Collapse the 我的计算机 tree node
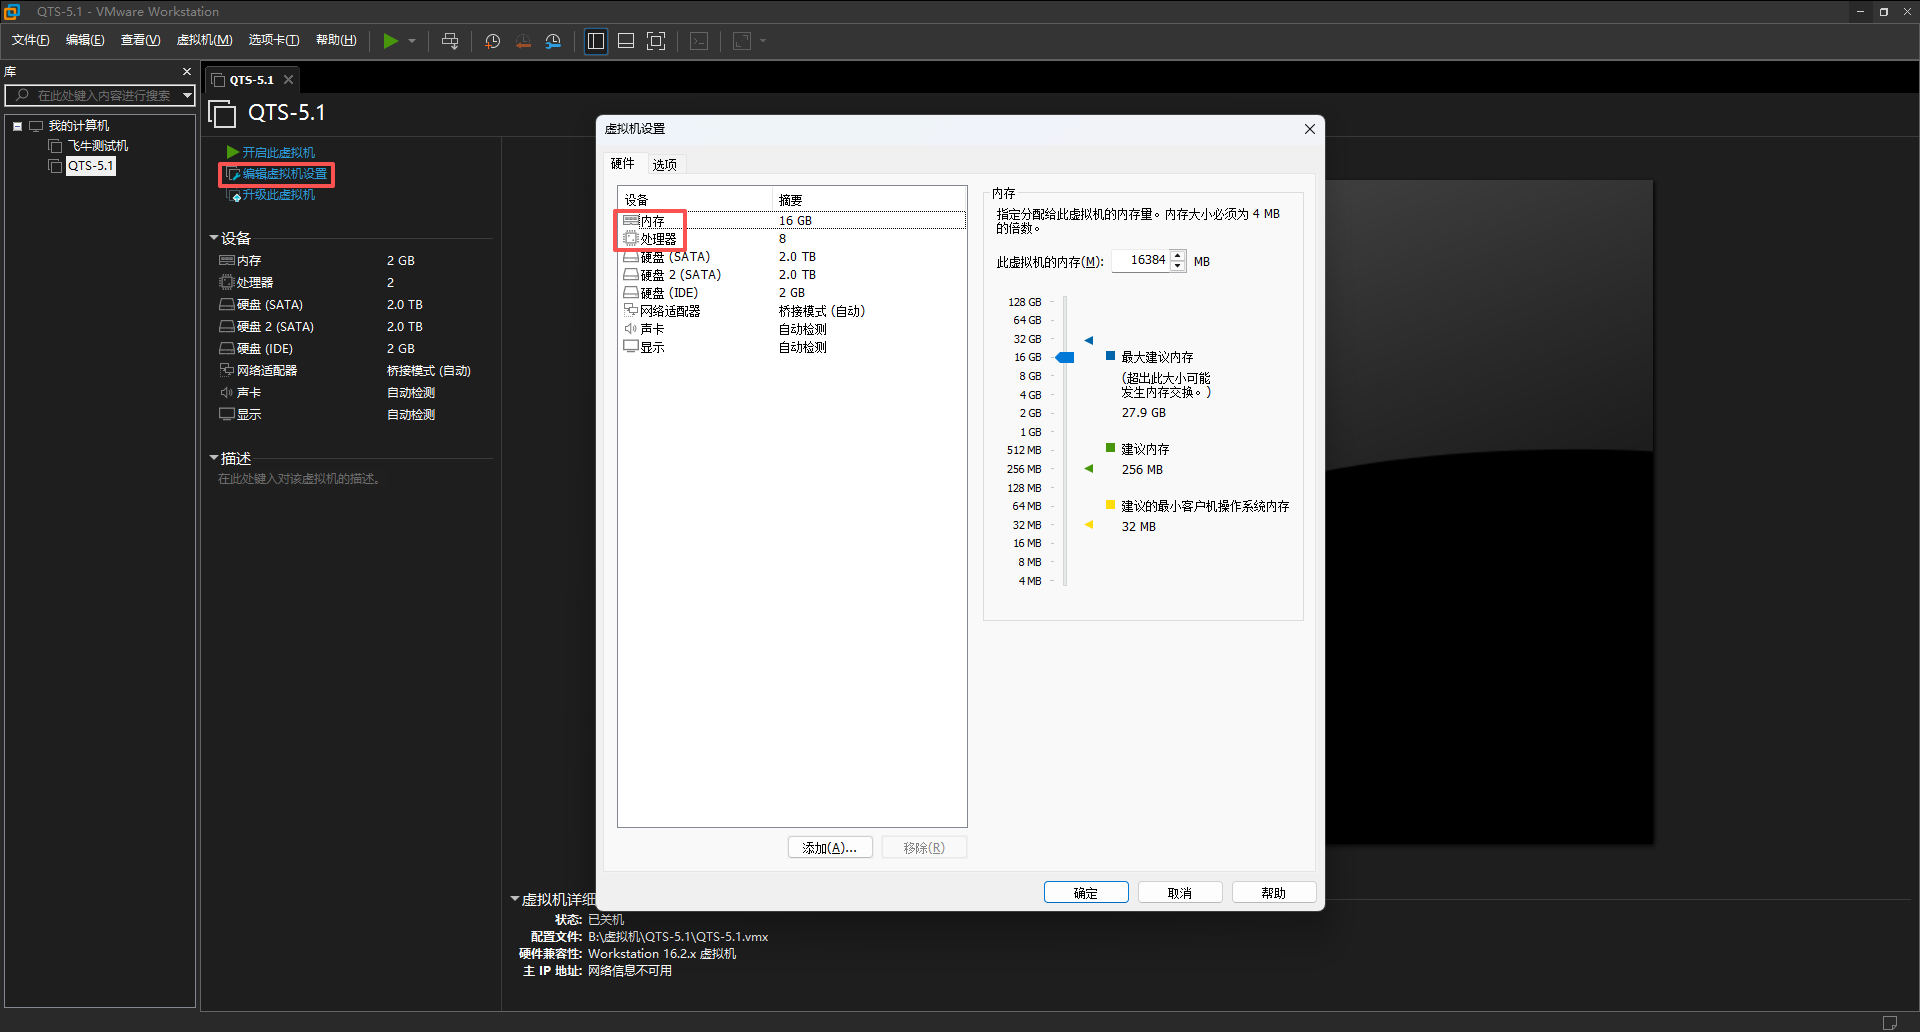The image size is (1920, 1032). pos(18,126)
